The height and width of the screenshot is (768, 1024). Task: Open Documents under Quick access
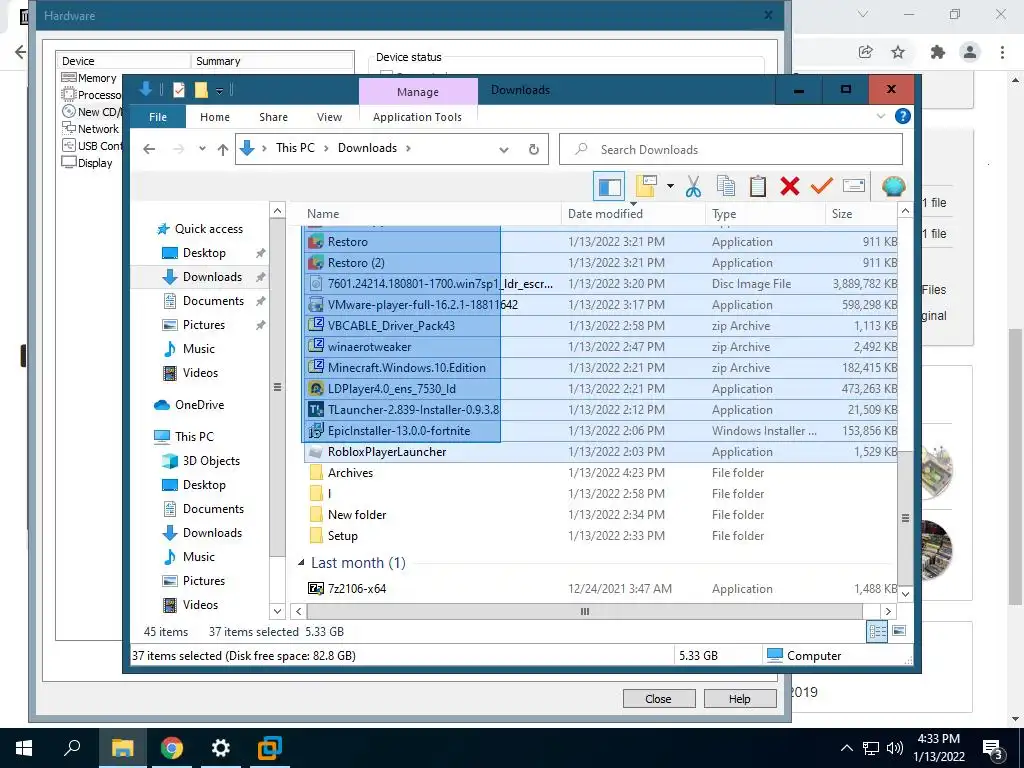[213, 301]
